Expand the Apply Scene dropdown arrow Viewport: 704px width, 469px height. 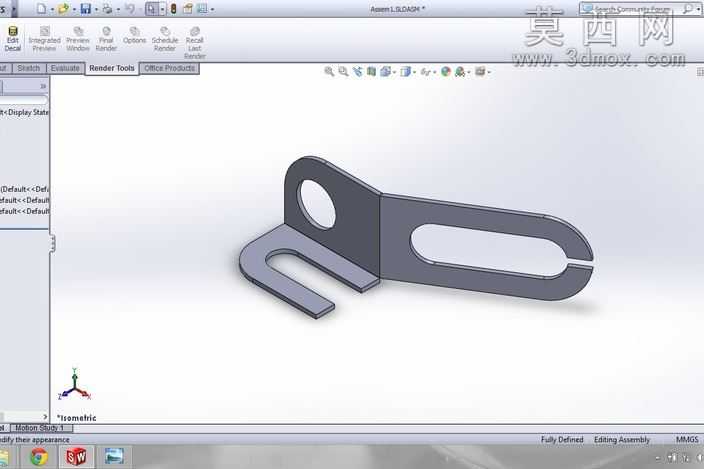[x=469, y=72]
